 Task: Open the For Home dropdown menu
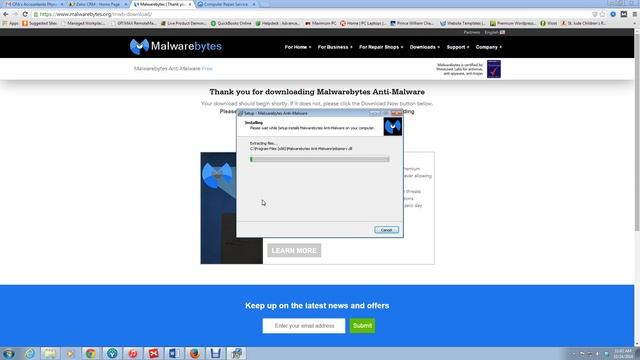coord(298,47)
